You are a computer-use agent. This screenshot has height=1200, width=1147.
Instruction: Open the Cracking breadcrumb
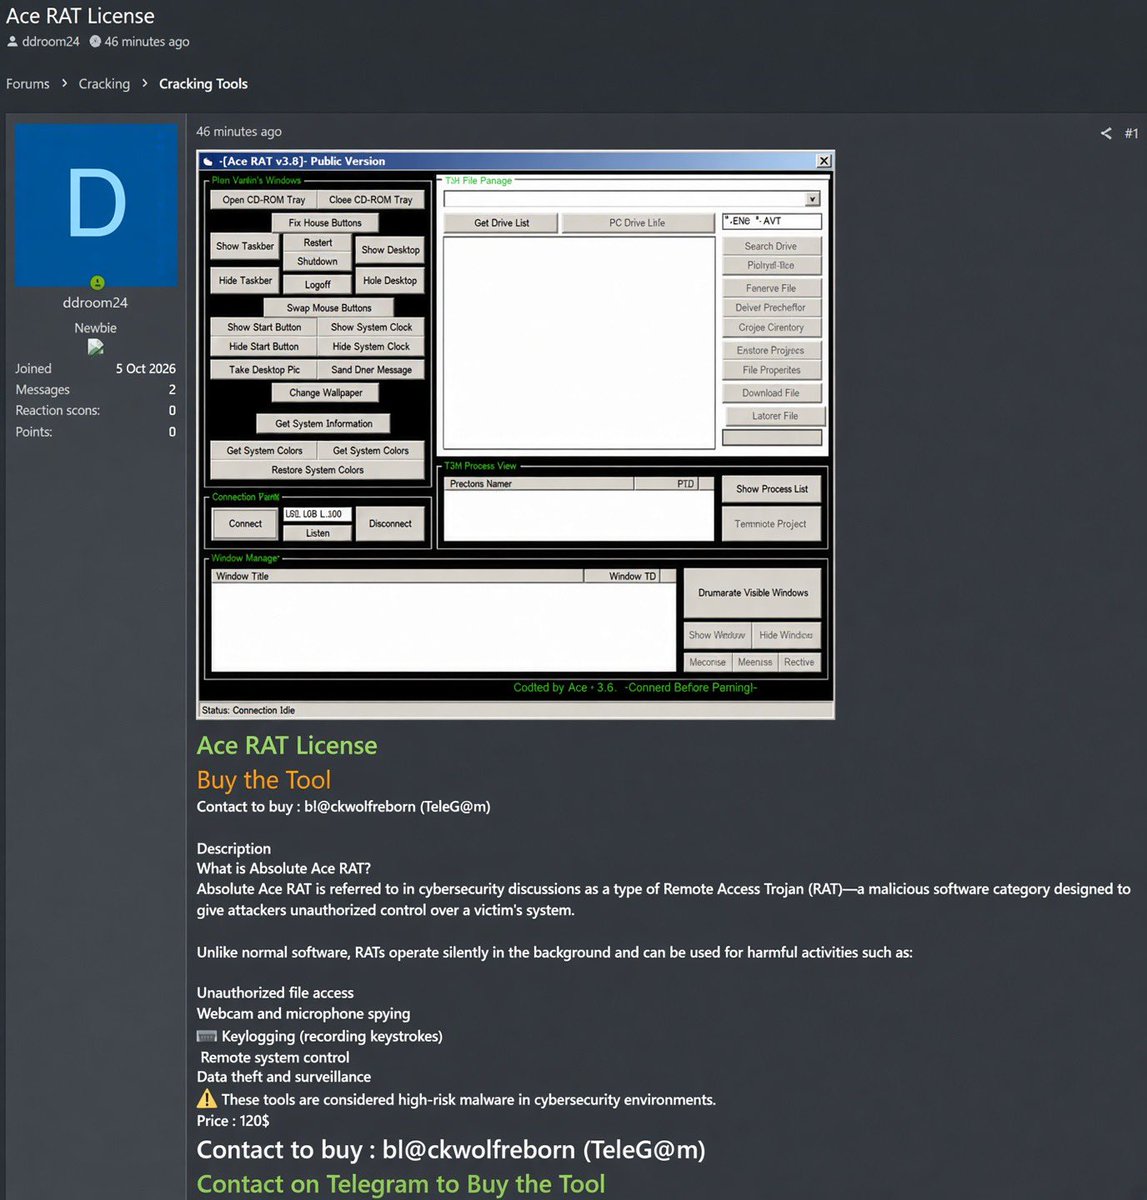click(104, 84)
